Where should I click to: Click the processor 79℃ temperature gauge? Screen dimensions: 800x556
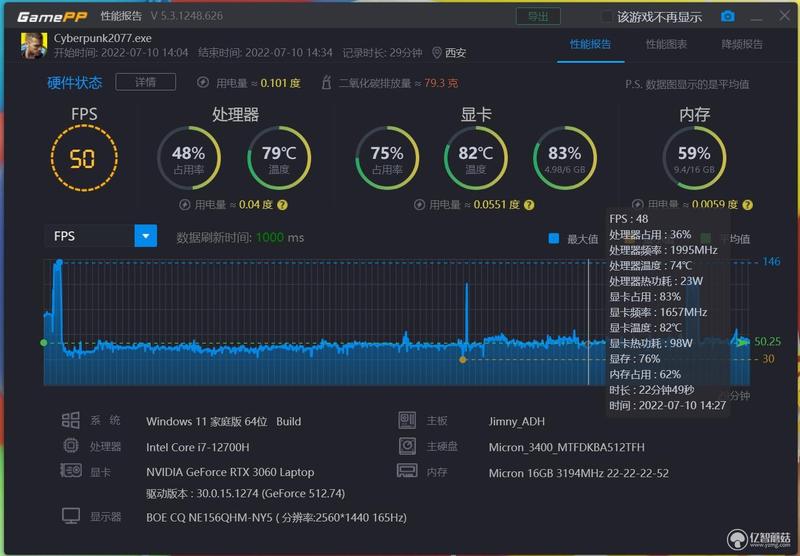point(279,158)
